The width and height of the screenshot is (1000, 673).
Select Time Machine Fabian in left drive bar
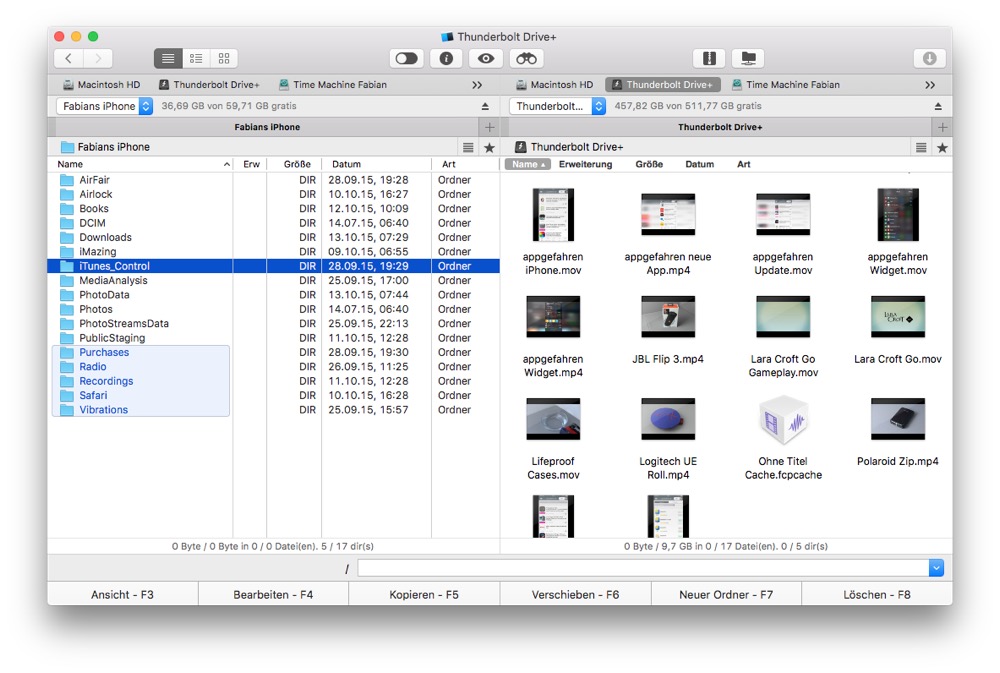coord(333,85)
